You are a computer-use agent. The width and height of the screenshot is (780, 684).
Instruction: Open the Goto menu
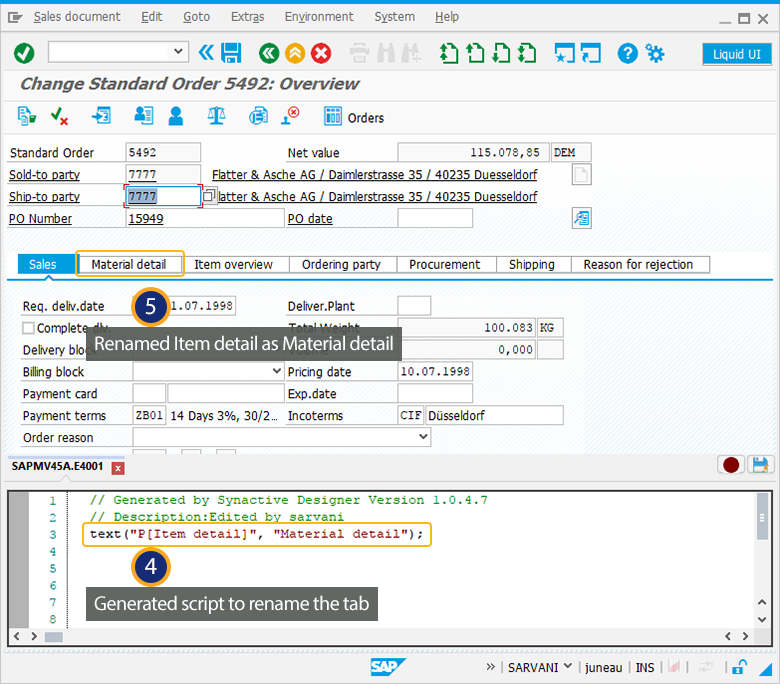tap(196, 17)
